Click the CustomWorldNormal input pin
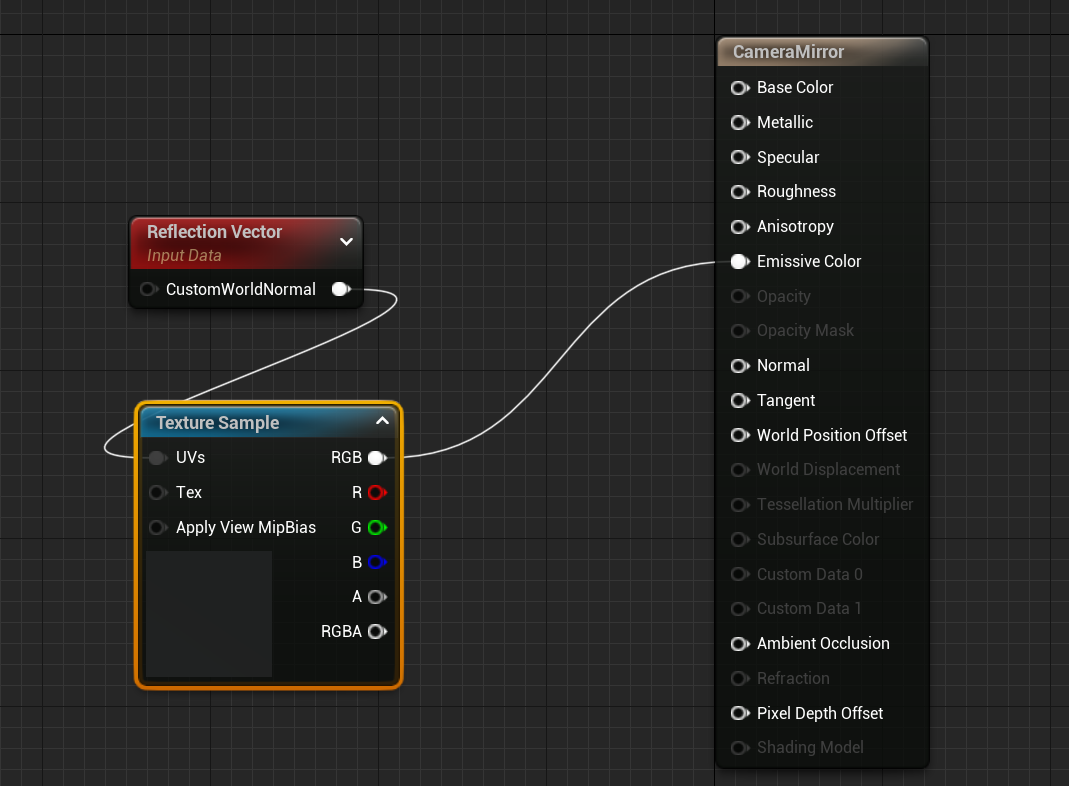 149,290
